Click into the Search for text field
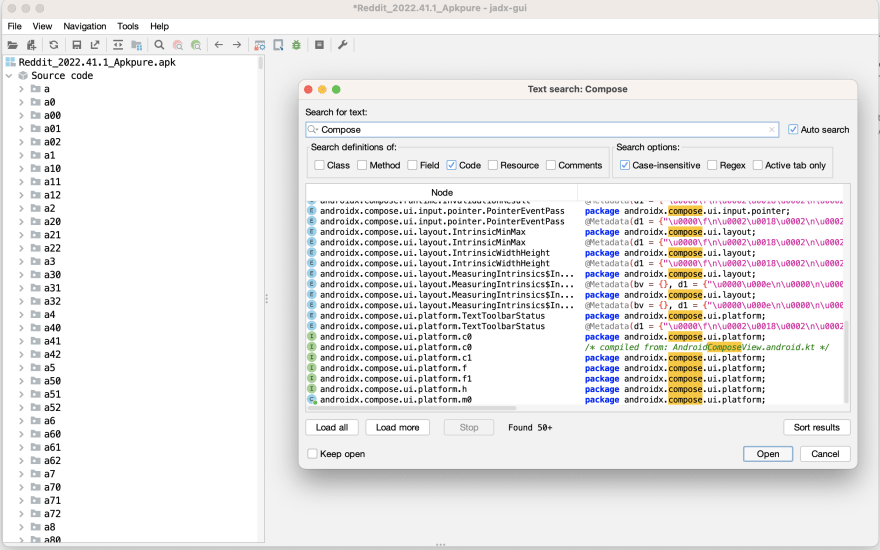This screenshot has width=880, height=550. (542, 130)
